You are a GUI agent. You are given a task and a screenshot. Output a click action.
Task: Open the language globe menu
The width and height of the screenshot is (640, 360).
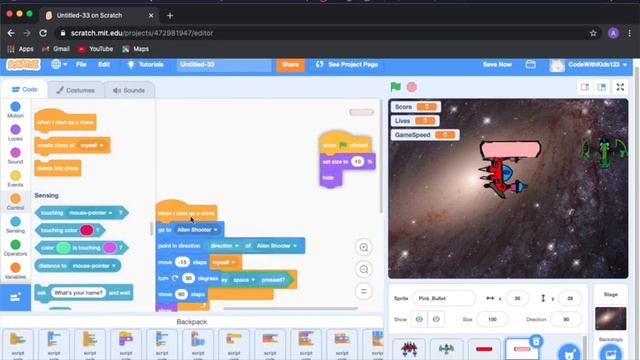point(59,64)
